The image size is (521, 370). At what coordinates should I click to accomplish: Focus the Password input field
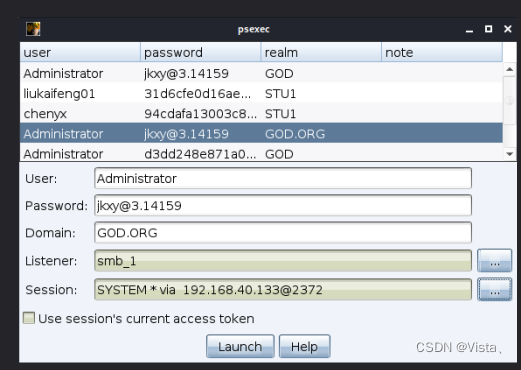(283, 205)
